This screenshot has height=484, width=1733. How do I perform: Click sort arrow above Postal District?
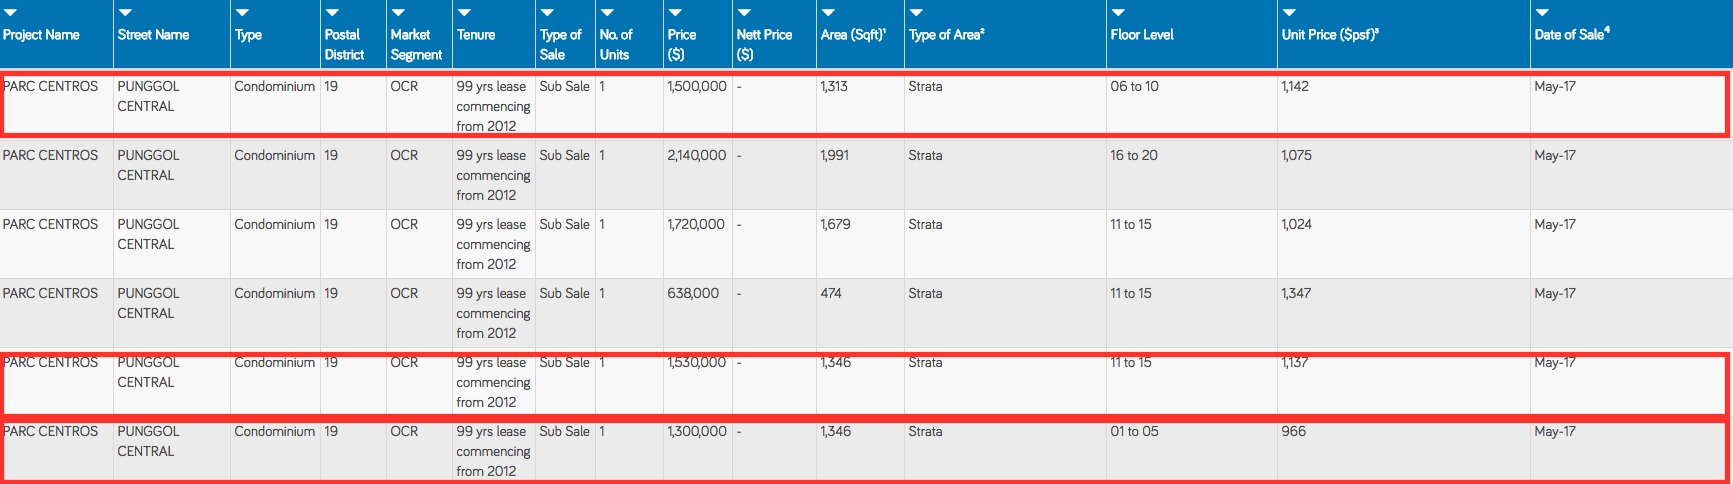pos(332,13)
